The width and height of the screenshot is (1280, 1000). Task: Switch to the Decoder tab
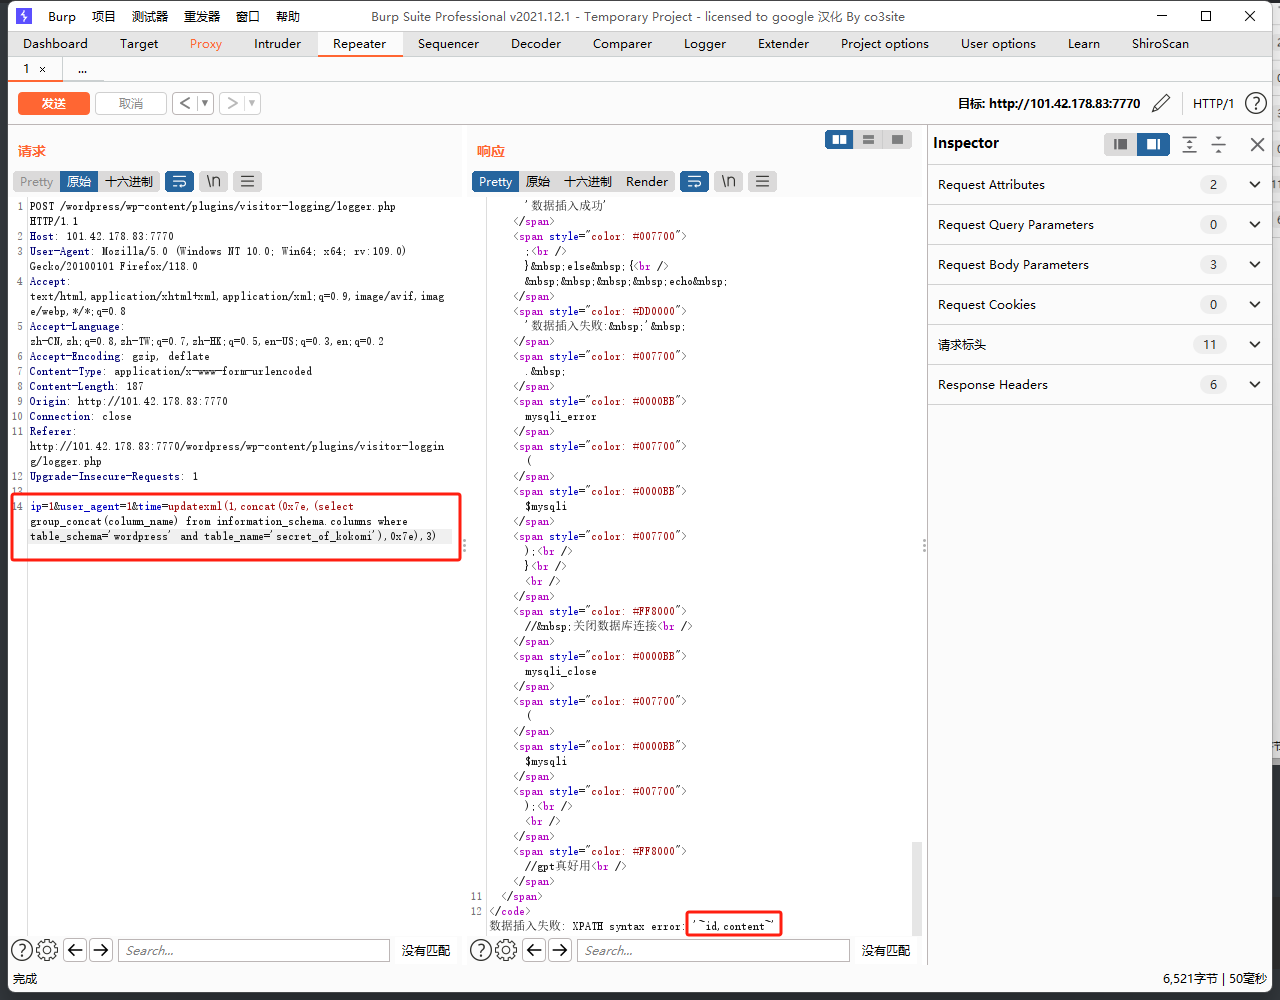coord(536,43)
